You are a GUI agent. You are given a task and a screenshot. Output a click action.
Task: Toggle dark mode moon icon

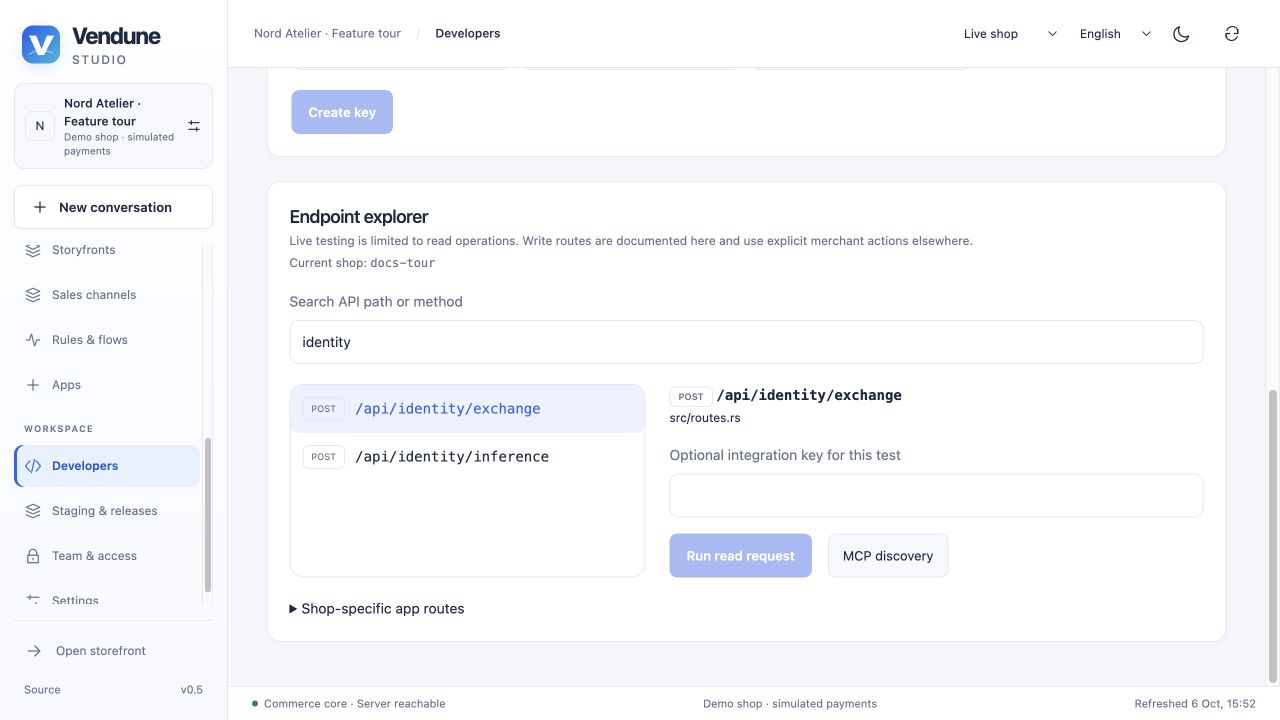(1181, 34)
